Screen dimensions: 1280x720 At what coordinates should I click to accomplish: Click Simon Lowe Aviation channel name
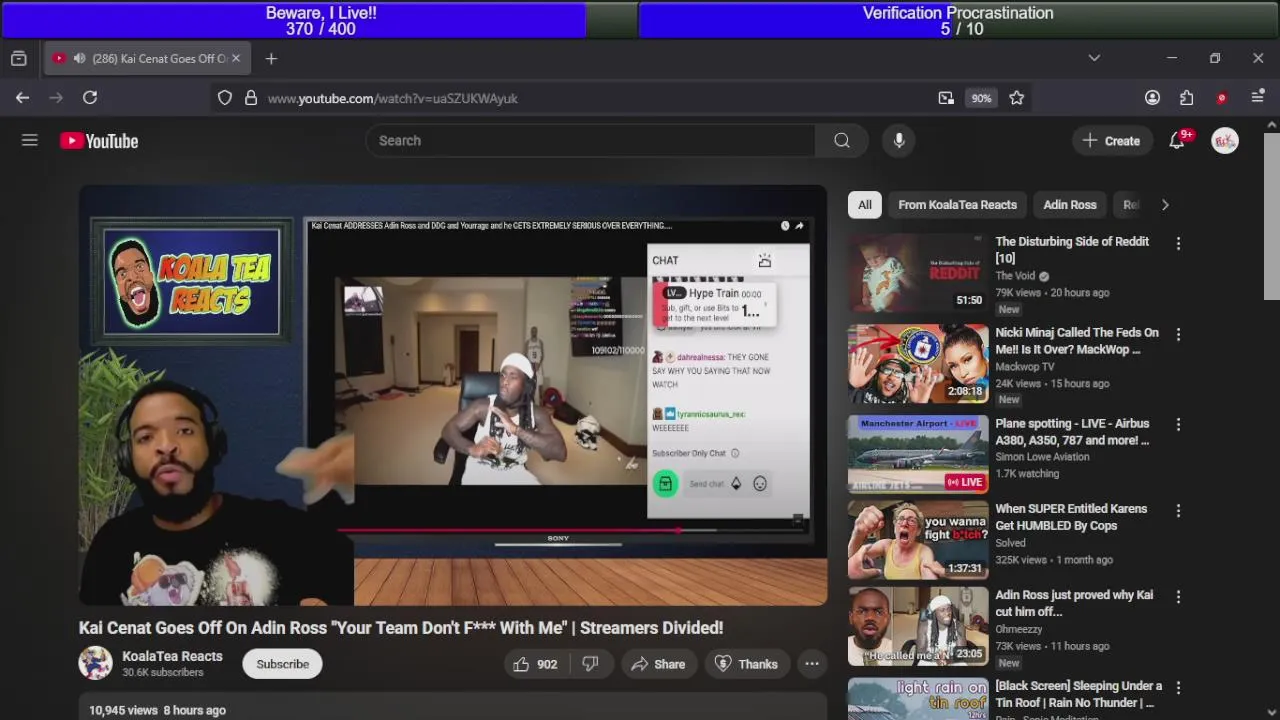pyautogui.click(x=1042, y=457)
